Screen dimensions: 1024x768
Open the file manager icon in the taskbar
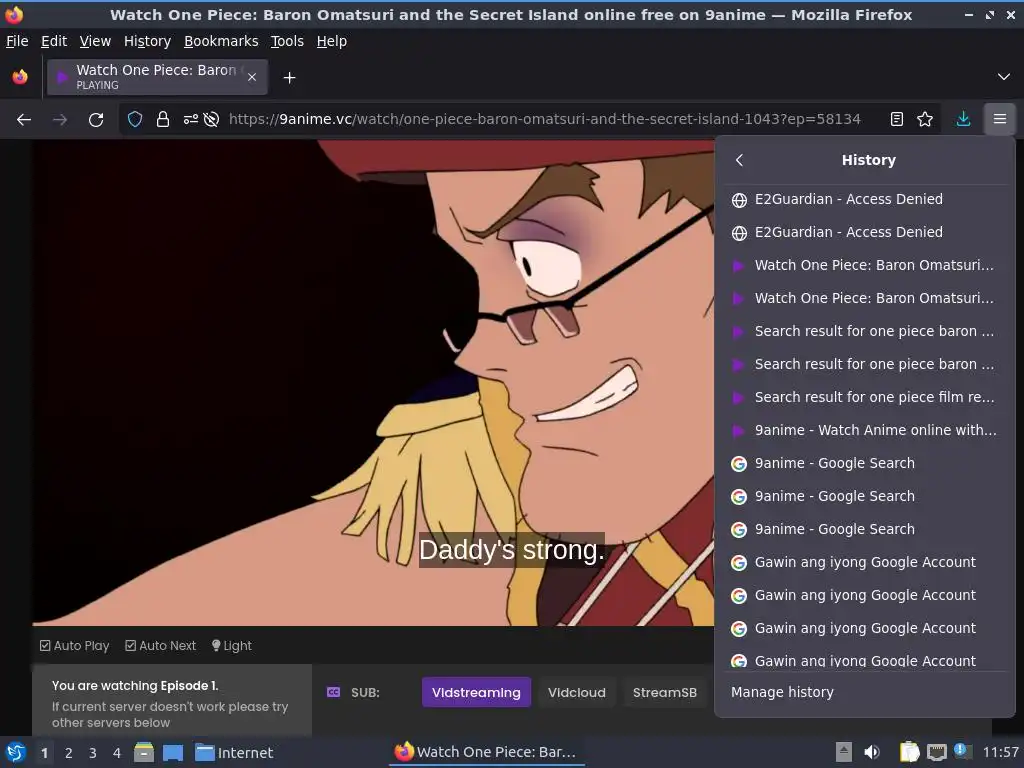coord(144,752)
